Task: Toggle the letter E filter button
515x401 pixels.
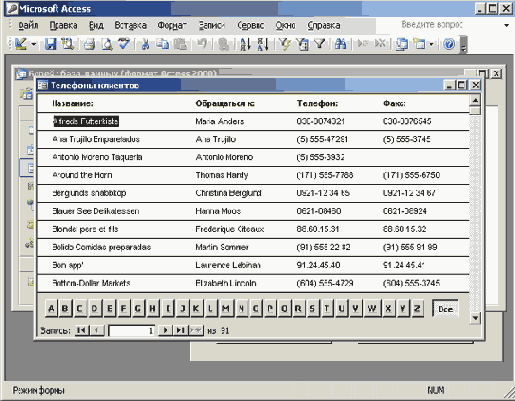Action: [x=109, y=308]
